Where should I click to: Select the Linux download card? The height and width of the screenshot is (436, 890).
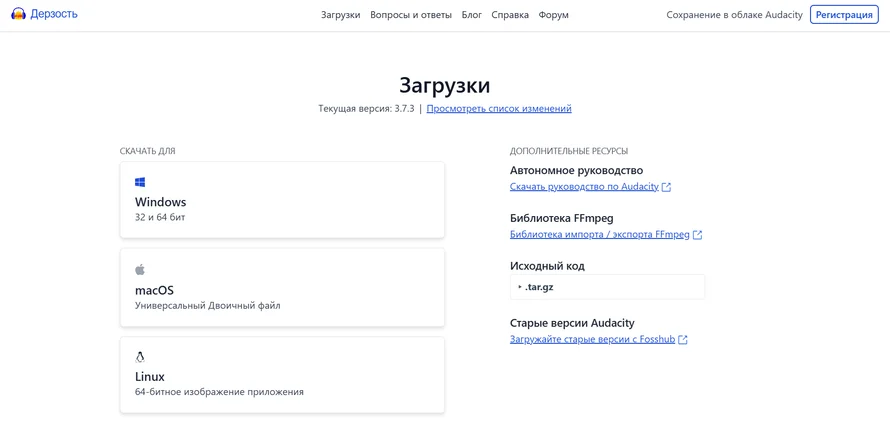pyautogui.click(x=282, y=375)
